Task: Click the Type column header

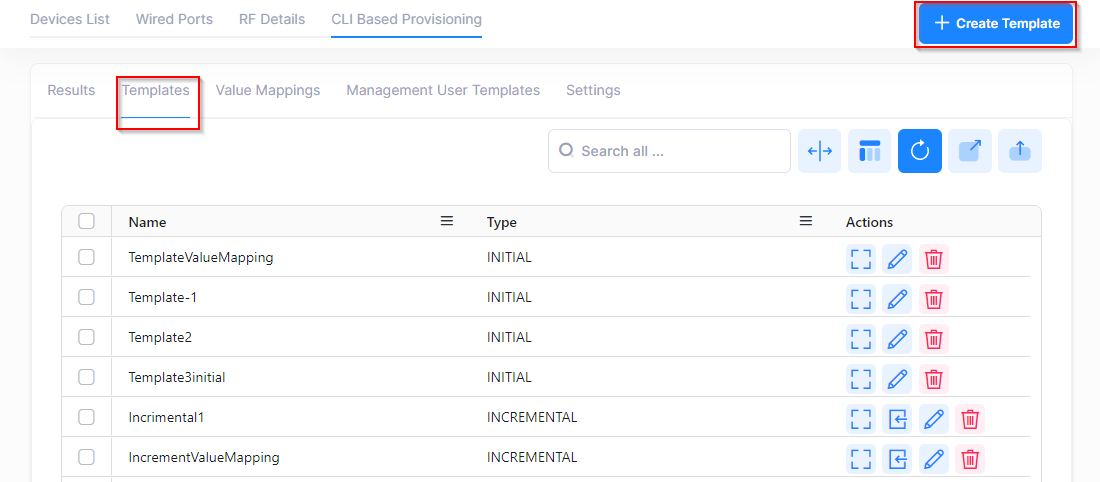Action: click(x=502, y=222)
